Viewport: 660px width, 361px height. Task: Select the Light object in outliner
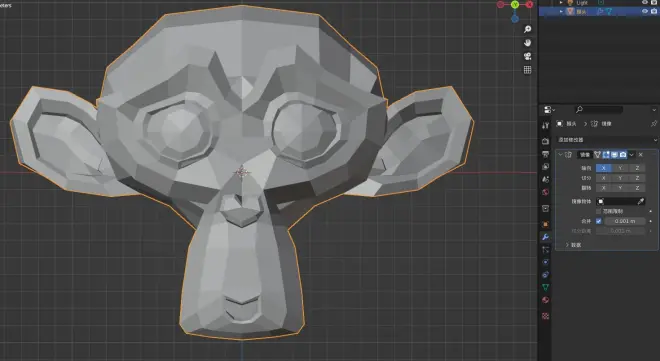pos(582,3)
